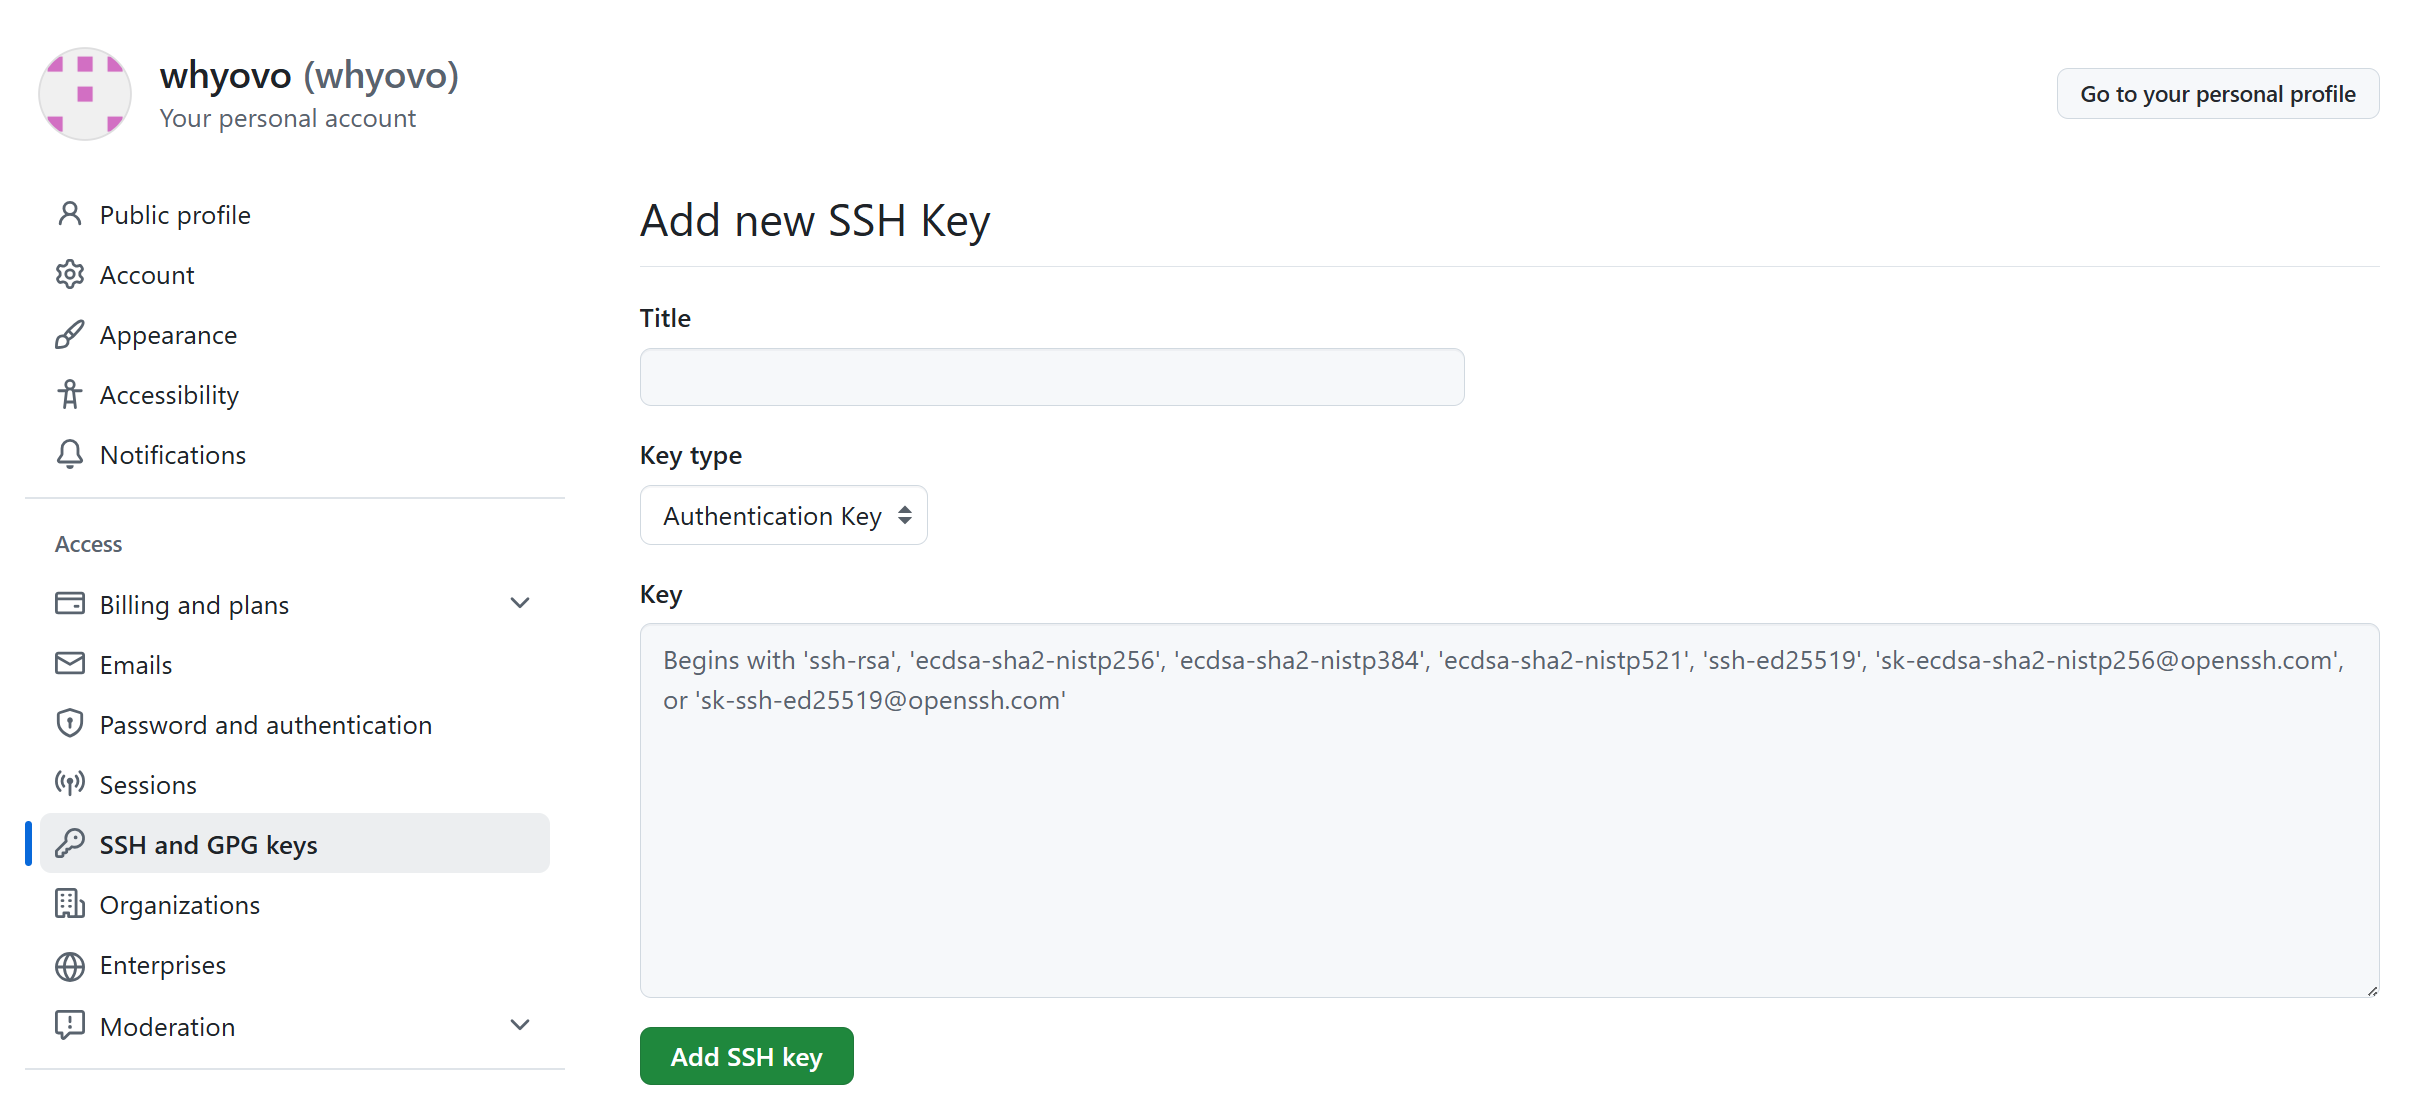Viewport: 2409px width, 1099px height.
Task: Focus the Title input field
Action: pos(1052,377)
